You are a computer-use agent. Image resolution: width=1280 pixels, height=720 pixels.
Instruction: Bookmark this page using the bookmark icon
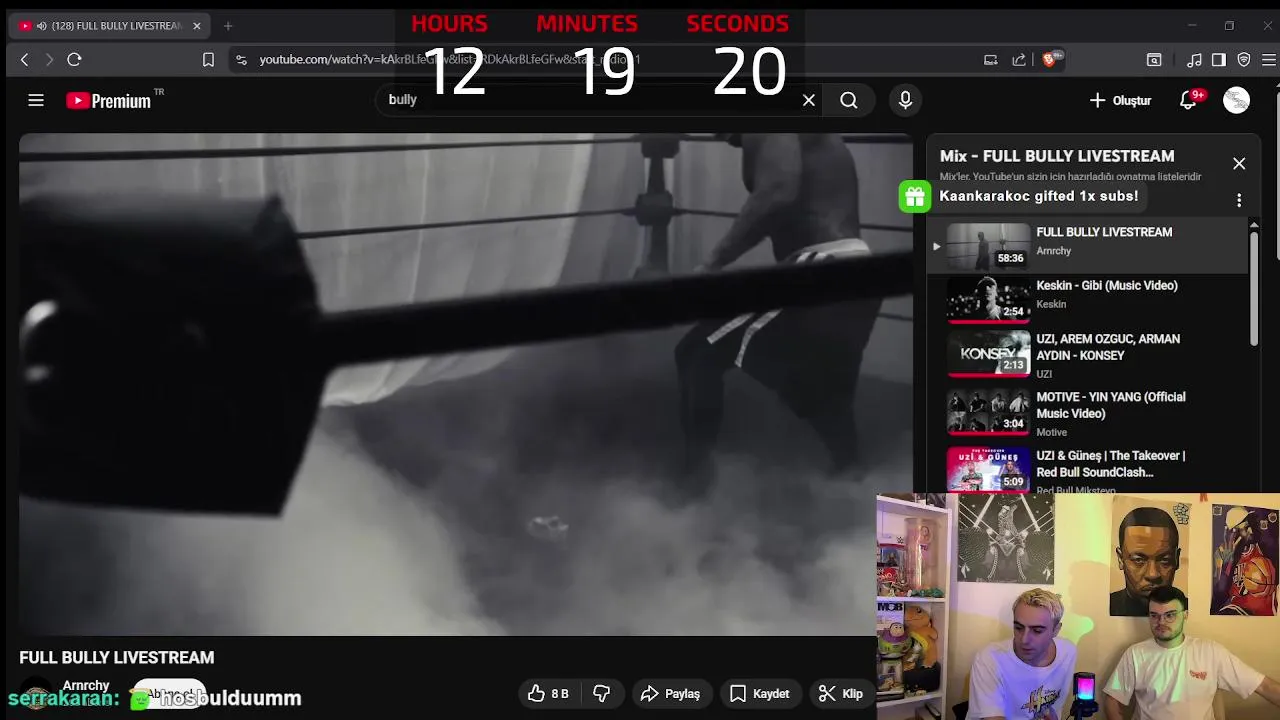pos(208,60)
